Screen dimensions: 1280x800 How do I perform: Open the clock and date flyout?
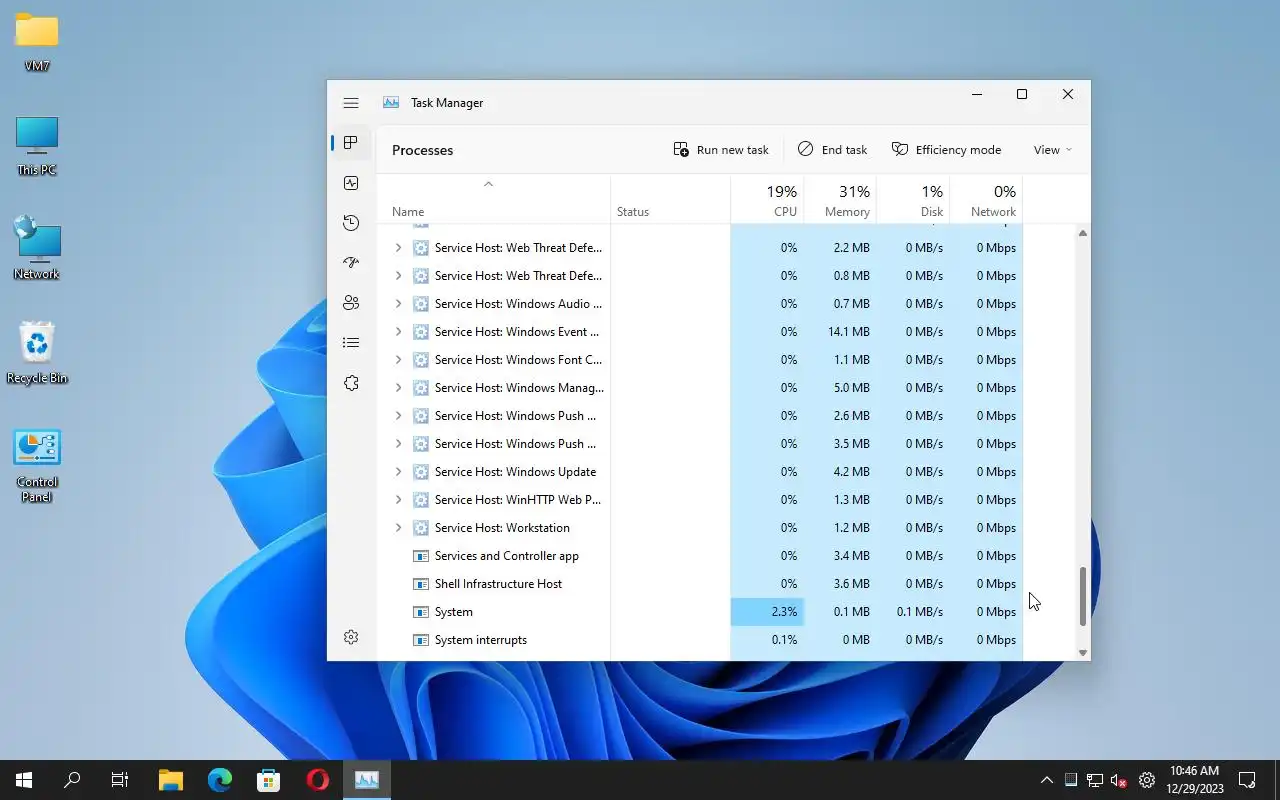pos(1194,780)
